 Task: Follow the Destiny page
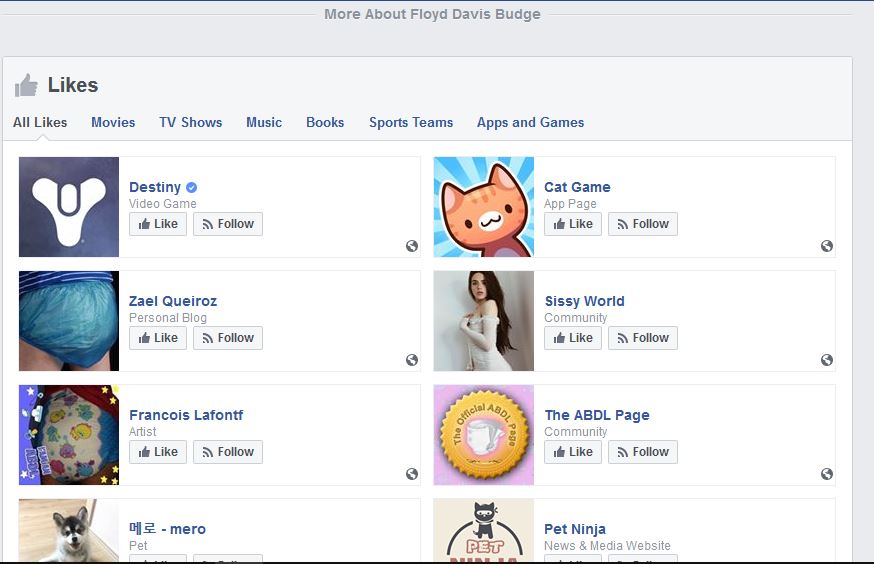[x=228, y=224]
